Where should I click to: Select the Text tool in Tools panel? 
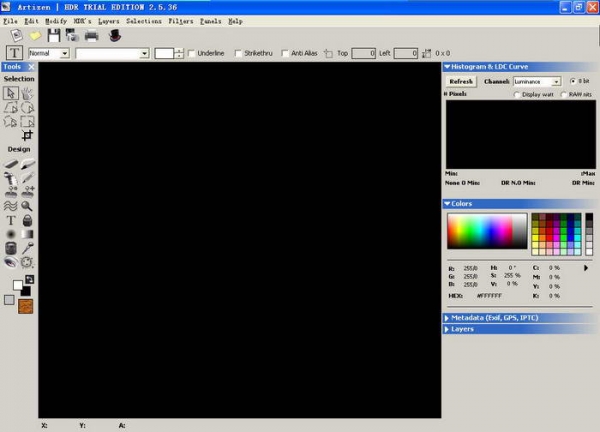[11, 220]
